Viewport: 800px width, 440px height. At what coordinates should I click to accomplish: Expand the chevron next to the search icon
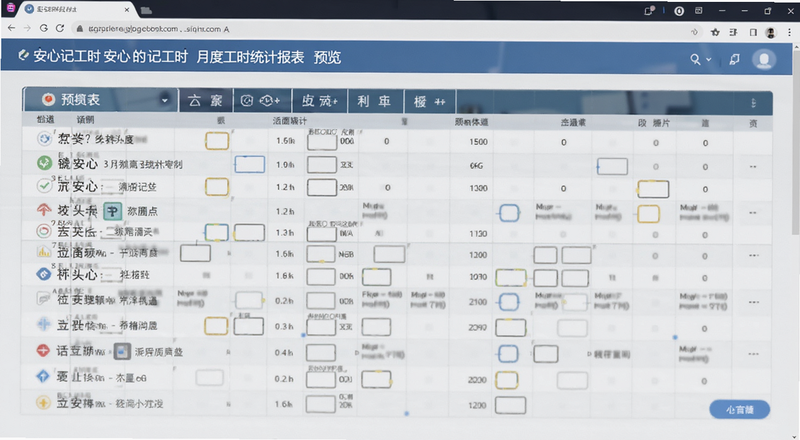[x=709, y=59]
